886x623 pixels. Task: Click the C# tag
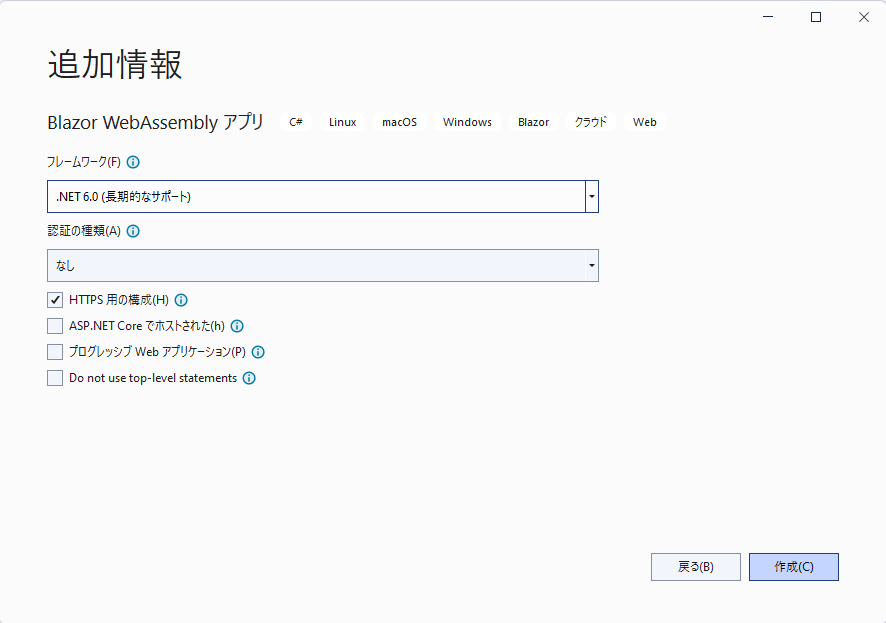(x=296, y=122)
